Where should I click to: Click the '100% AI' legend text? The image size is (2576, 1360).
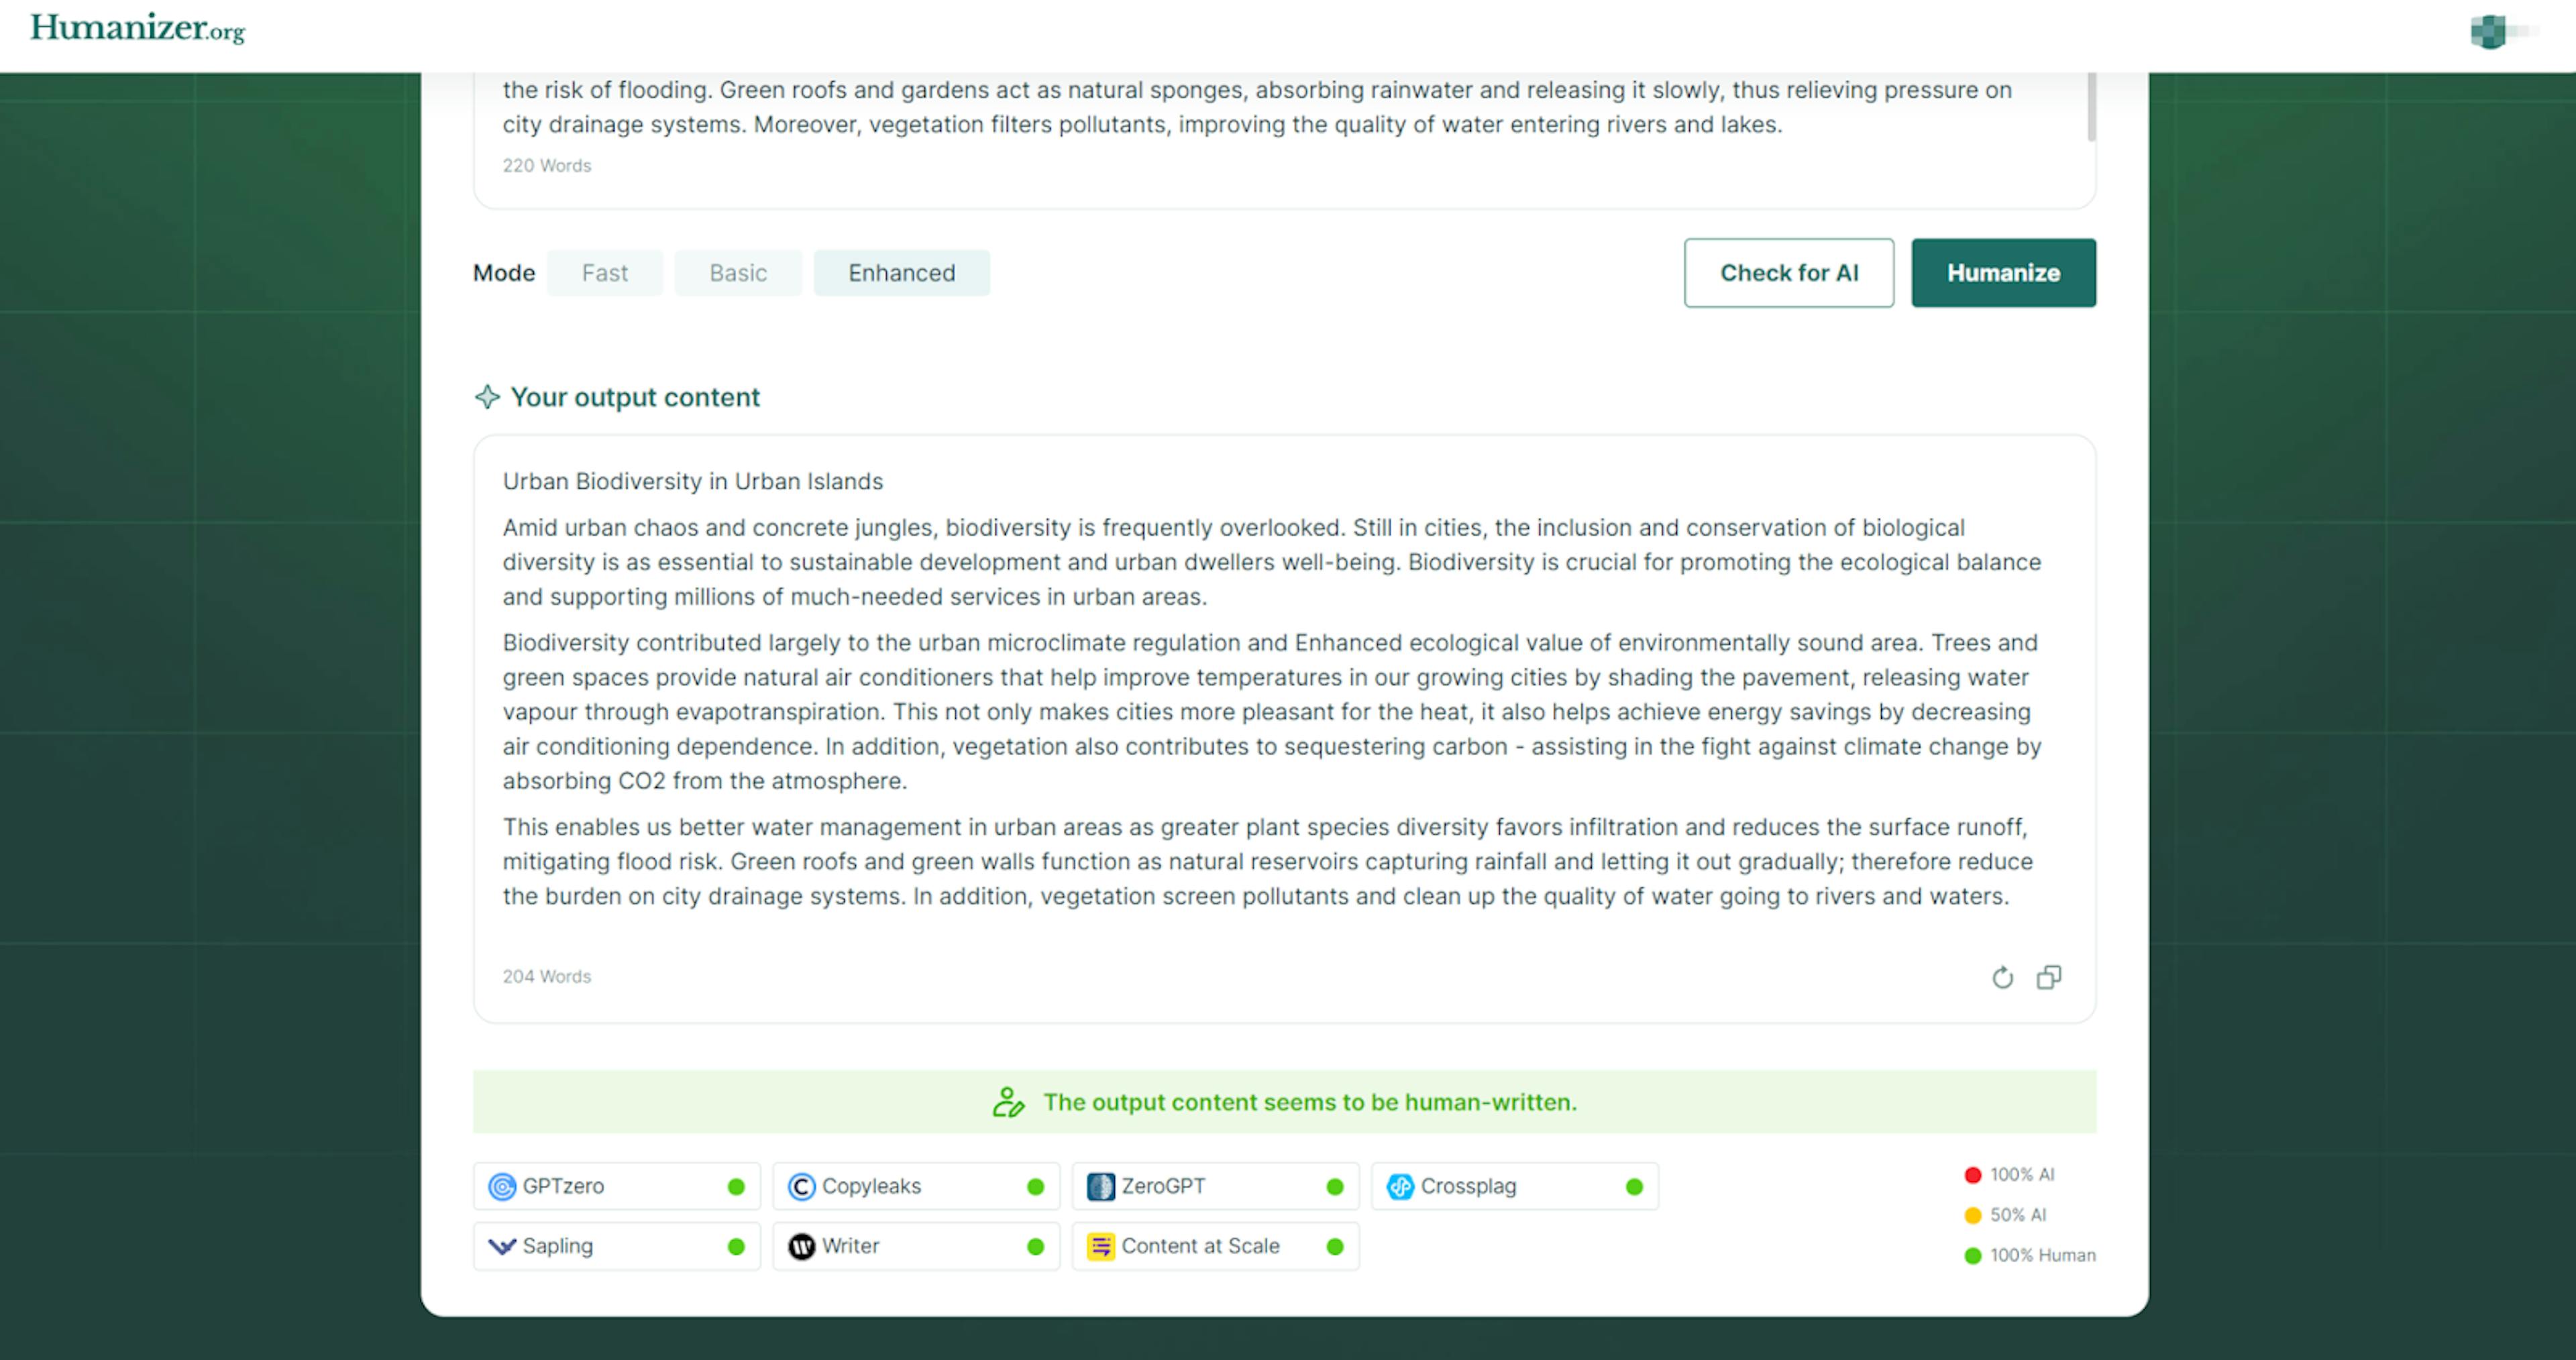click(2021, 1175)
